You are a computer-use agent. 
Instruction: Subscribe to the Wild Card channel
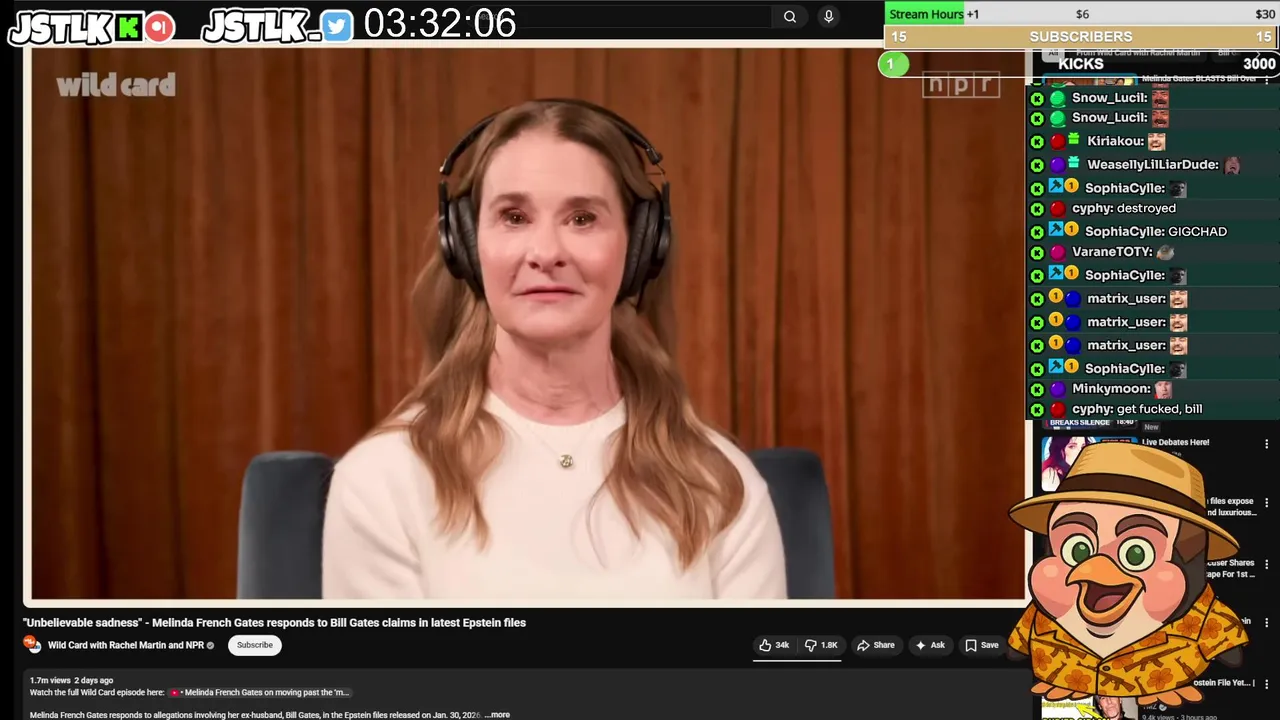click(255, 645)
